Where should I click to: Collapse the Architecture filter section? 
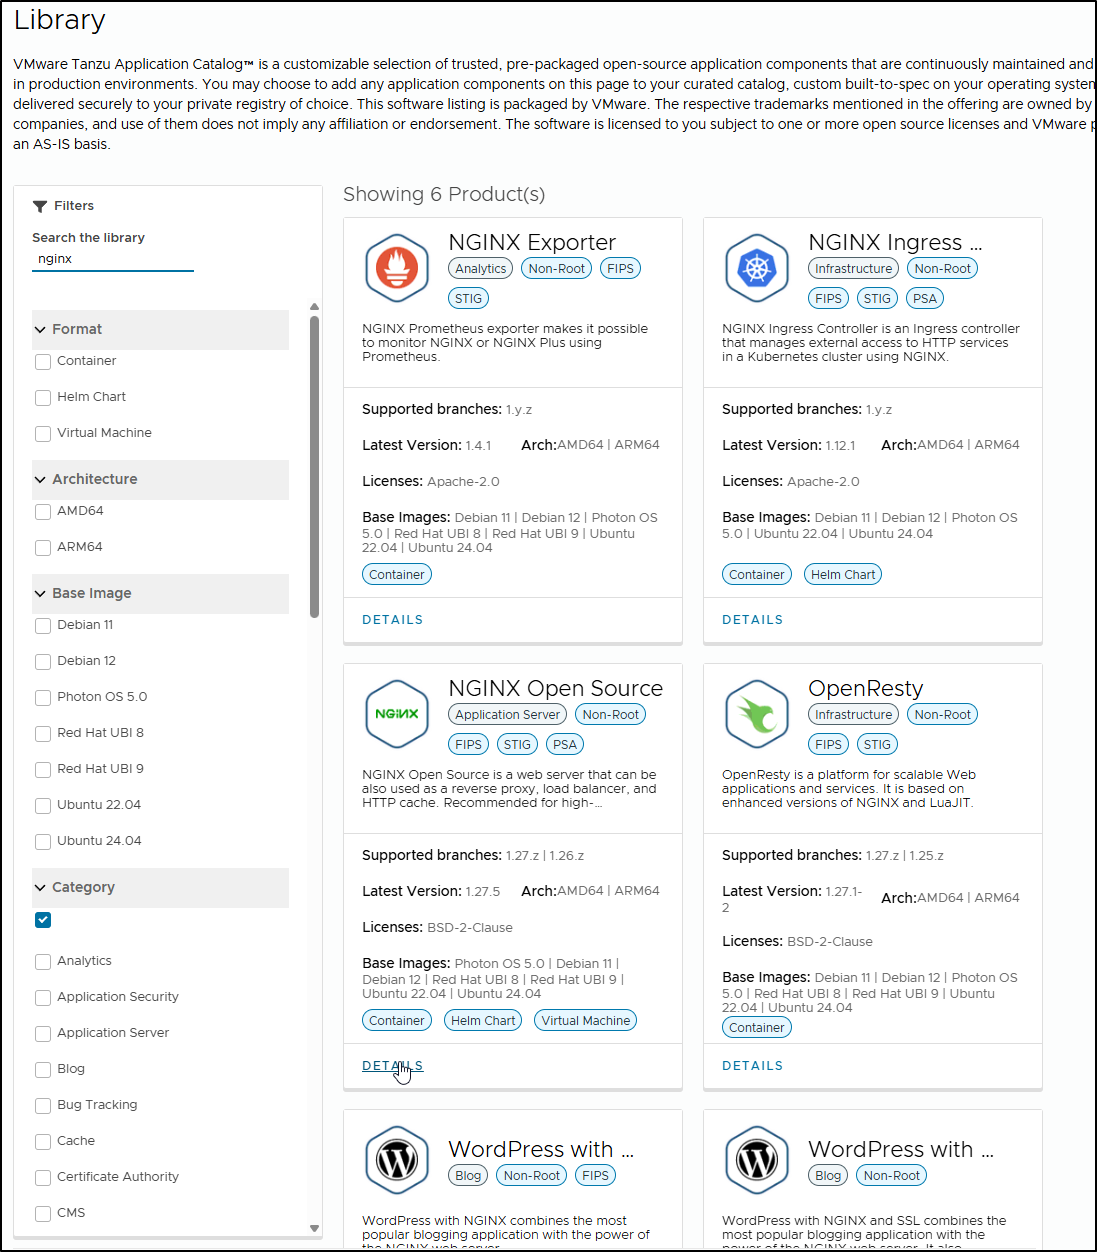tap(160, 479)
